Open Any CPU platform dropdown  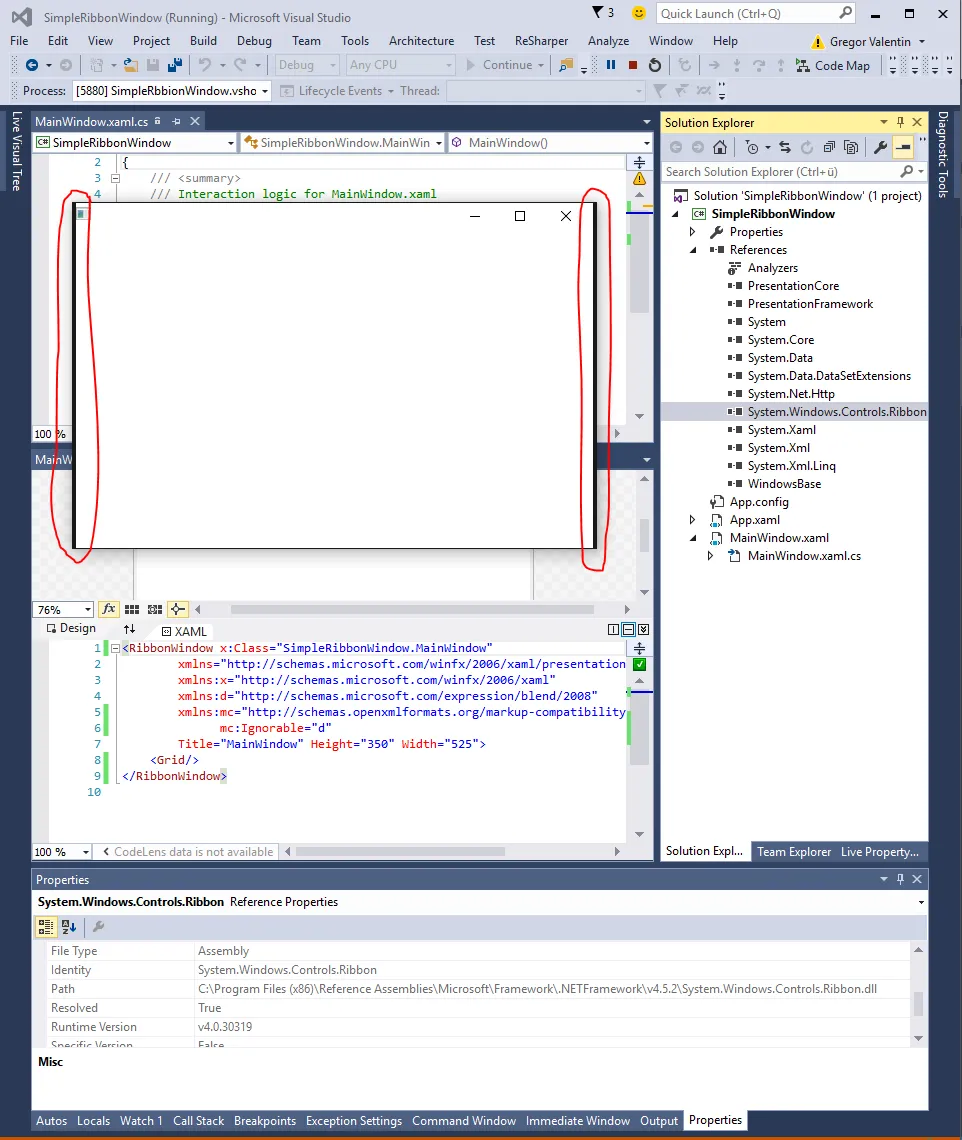click(399, 65)
